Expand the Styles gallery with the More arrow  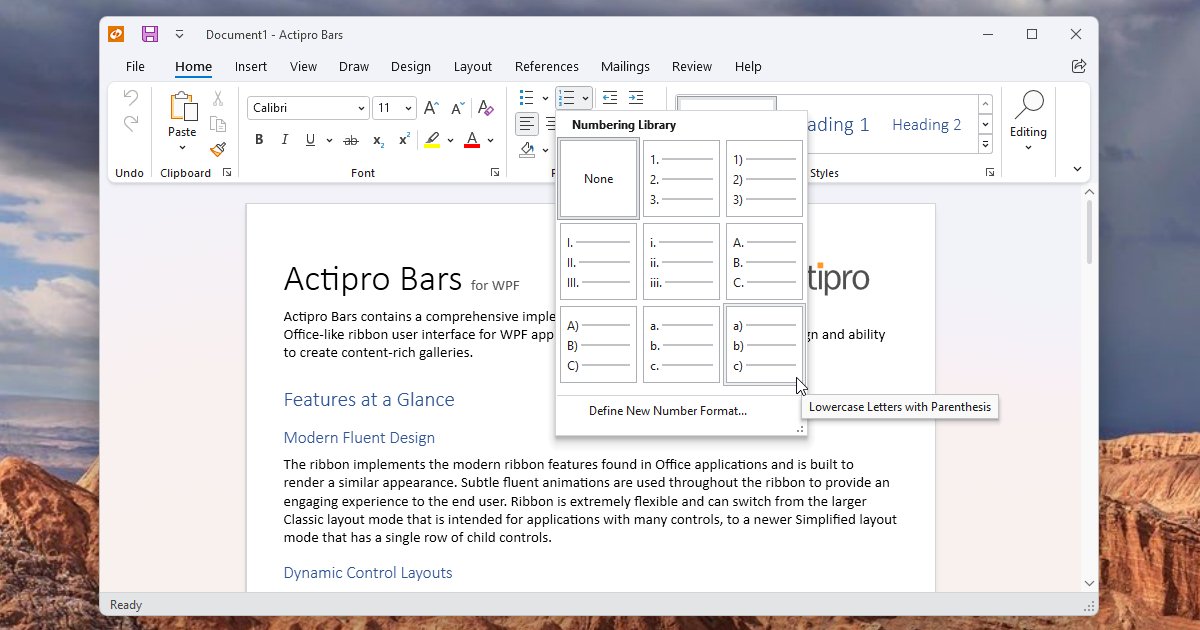[x=985, y=144]
